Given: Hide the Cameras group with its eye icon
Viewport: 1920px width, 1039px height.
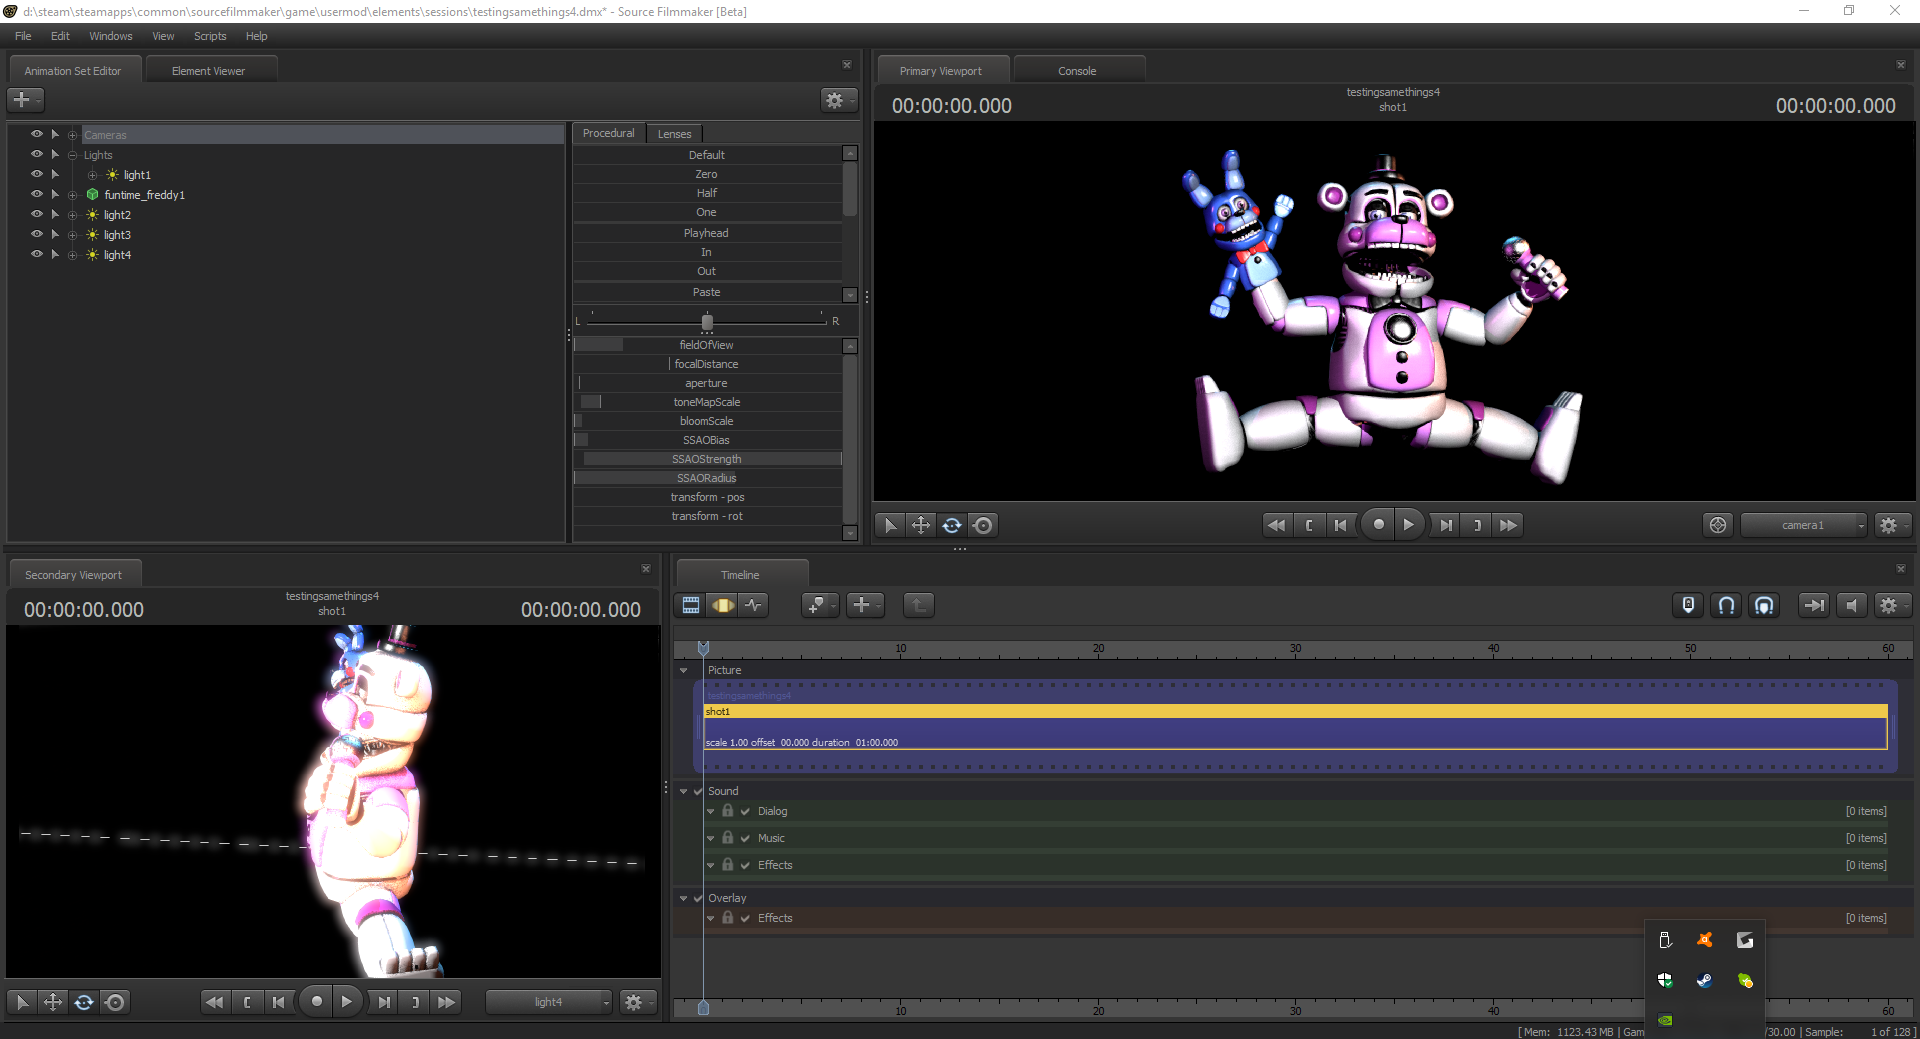Looking at the screenshot, I should (x=37, y=134).
